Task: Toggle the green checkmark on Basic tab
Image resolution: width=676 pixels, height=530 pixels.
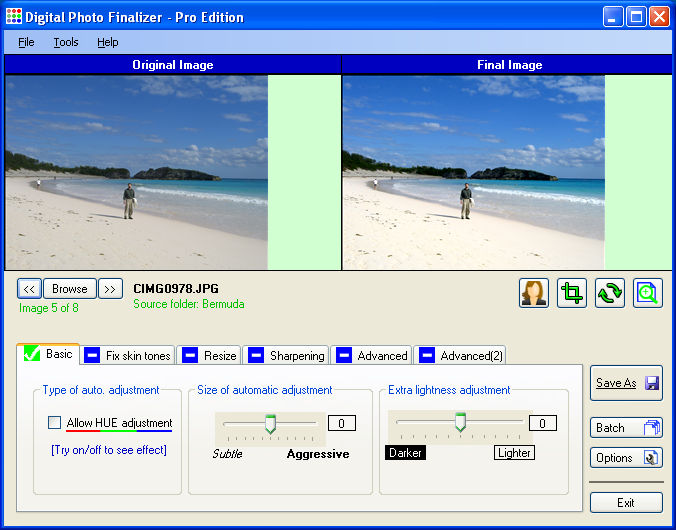Action: click(x=32, y=354)
